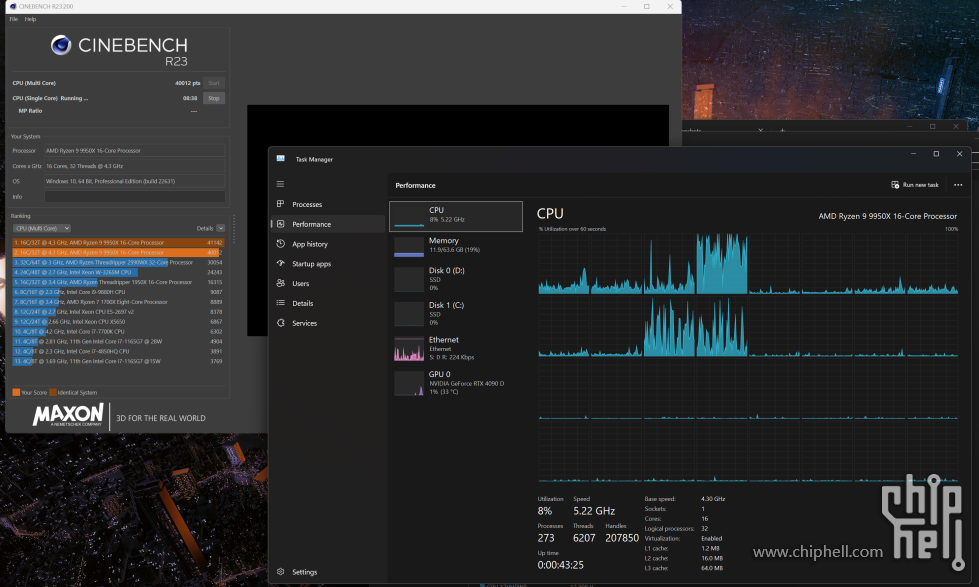979x587 pixels.
Task: Click the OS field showing Windows 10
Action: point(134,181)
